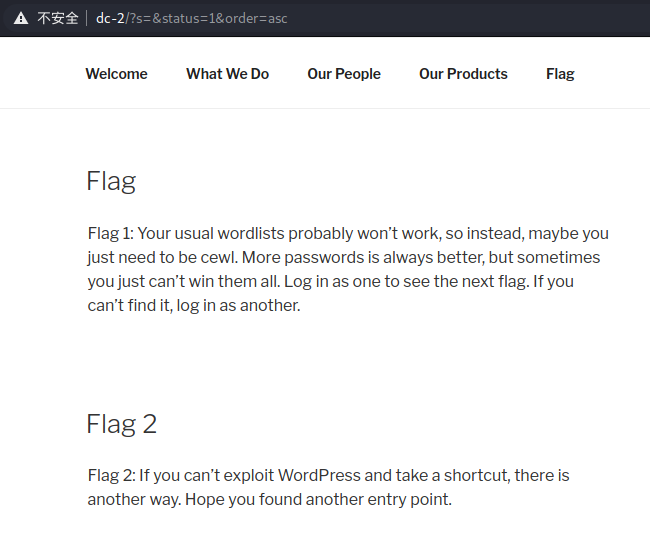Click the dc-2 domain in address bar
650x536 pixels.
110,18
